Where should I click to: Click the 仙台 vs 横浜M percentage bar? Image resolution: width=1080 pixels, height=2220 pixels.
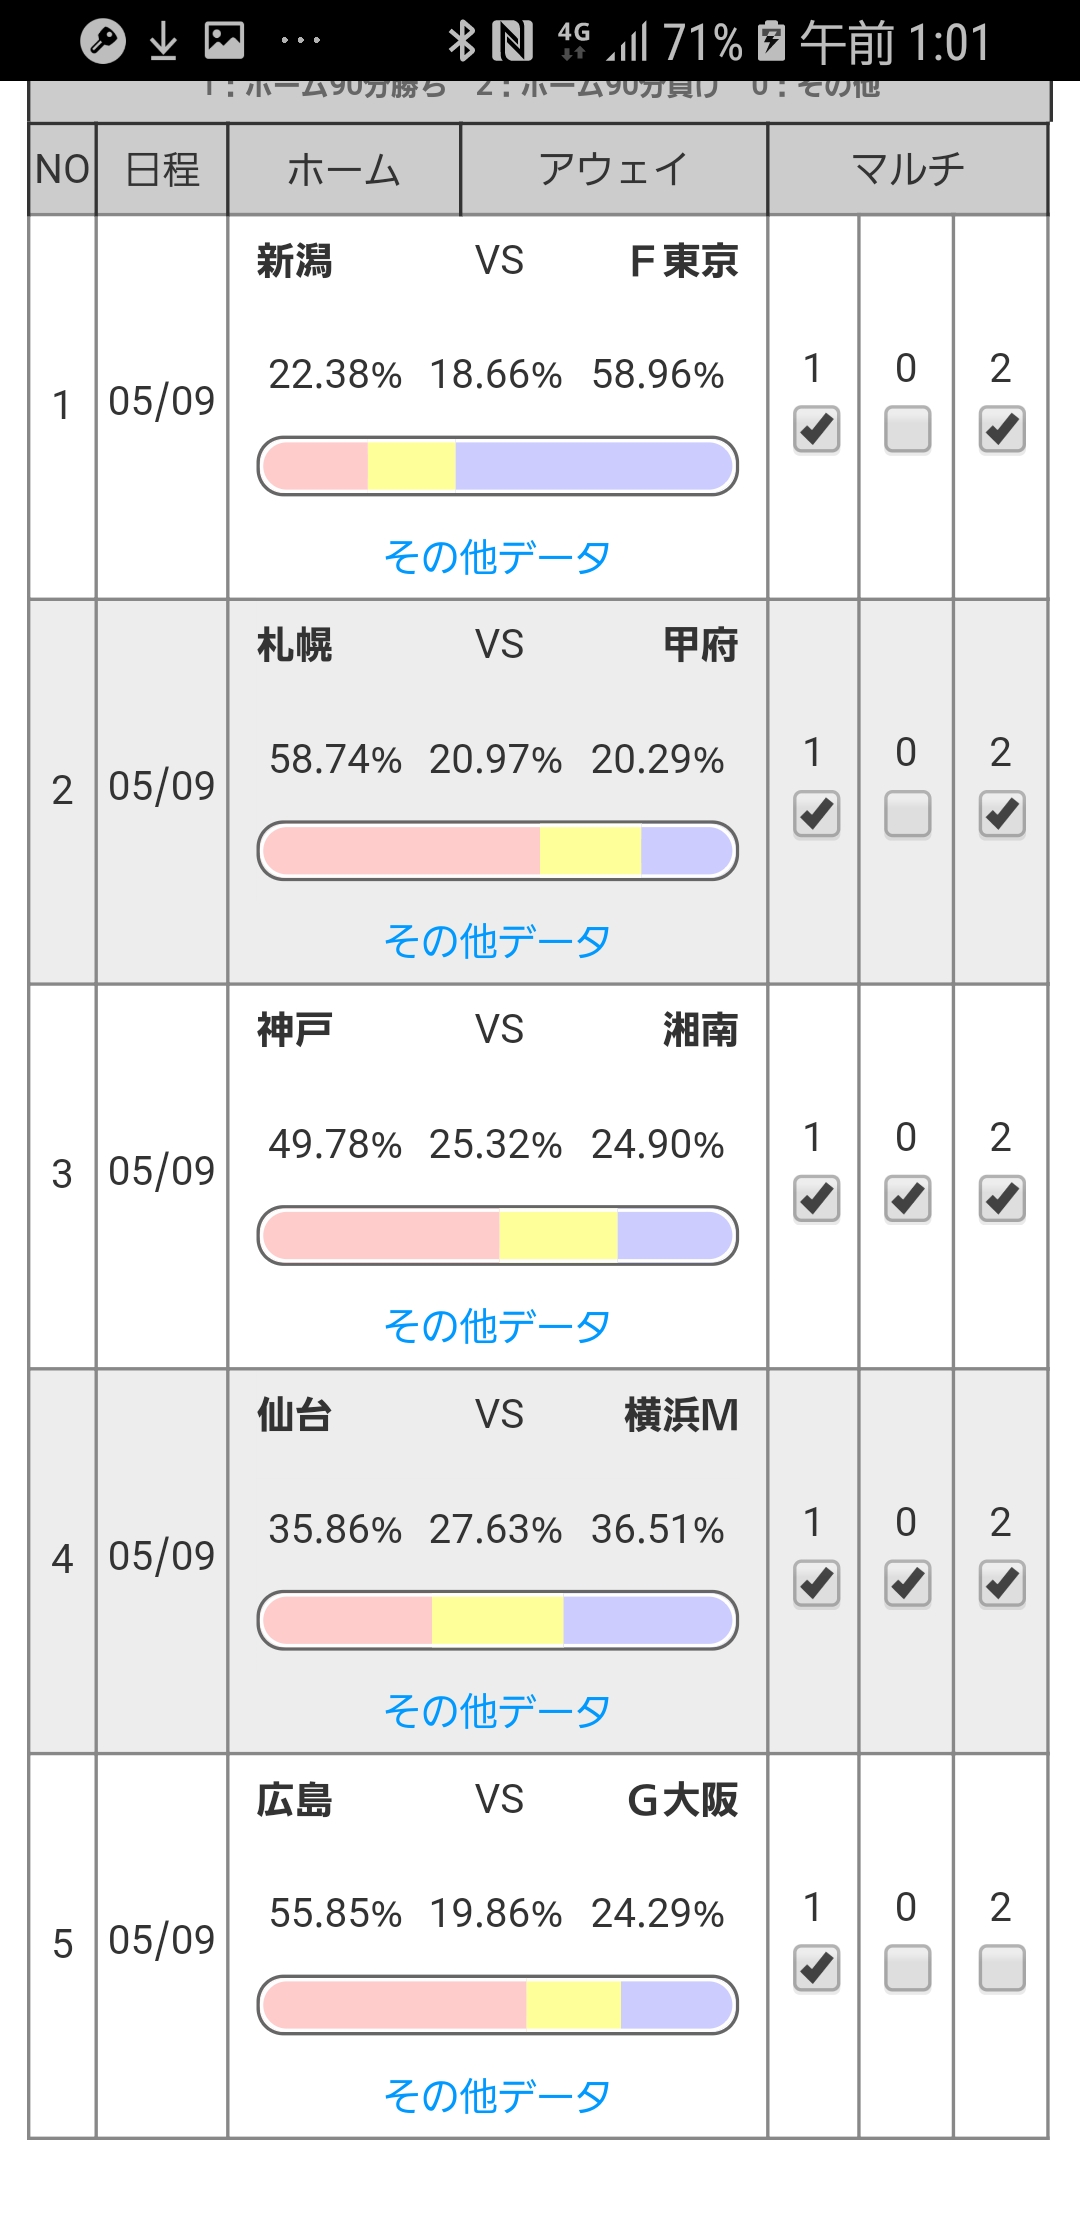click(x=497, y=1620)
